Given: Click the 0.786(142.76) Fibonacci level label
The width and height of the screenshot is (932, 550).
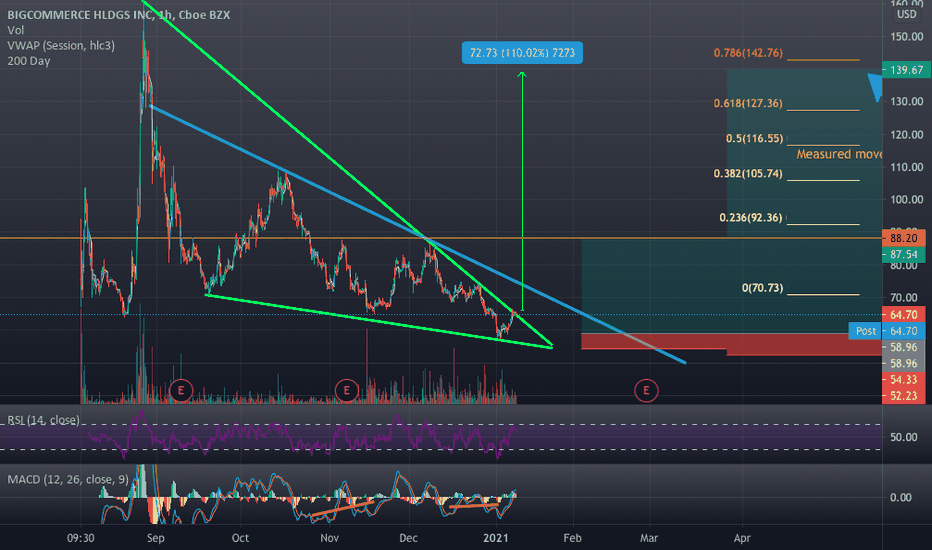Looking at the screenshot, I should [748, 53].
